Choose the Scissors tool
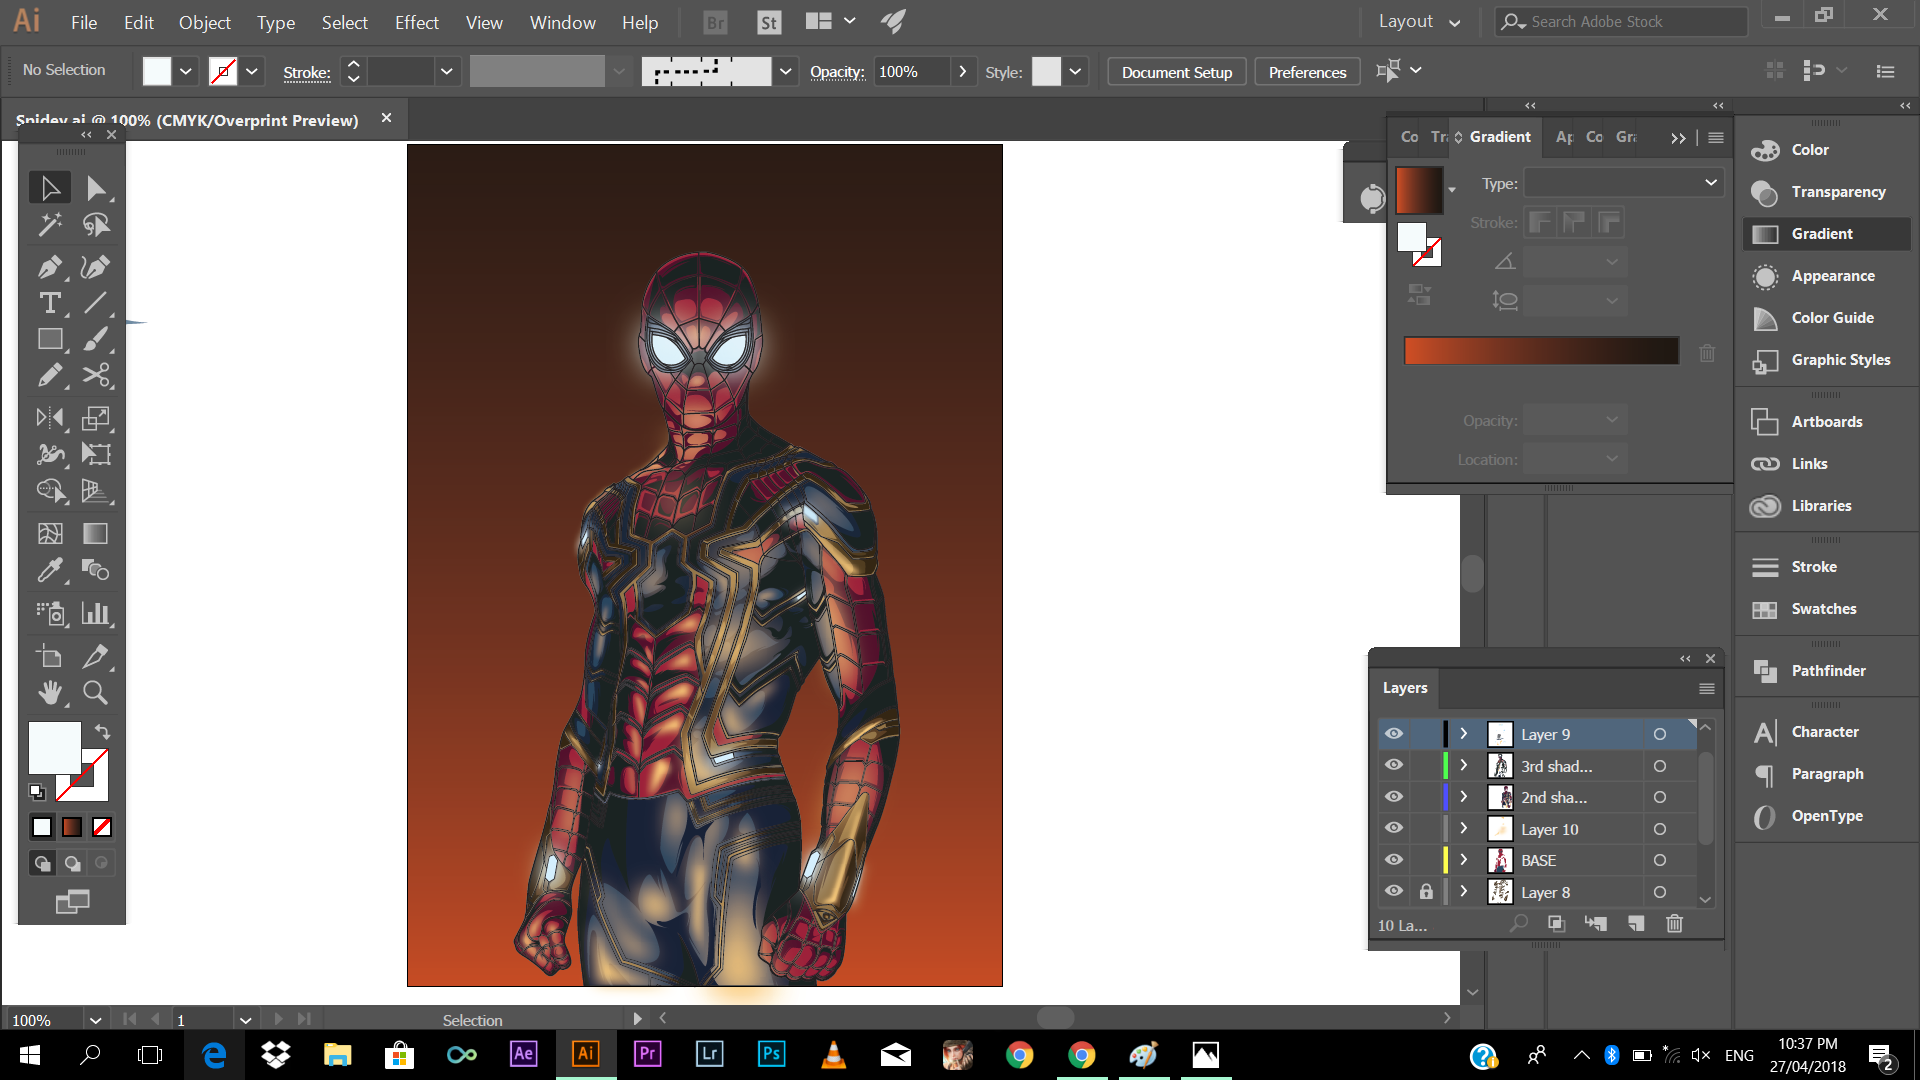Viewport: 1920px width, 1080px height. tap(96, 376)
